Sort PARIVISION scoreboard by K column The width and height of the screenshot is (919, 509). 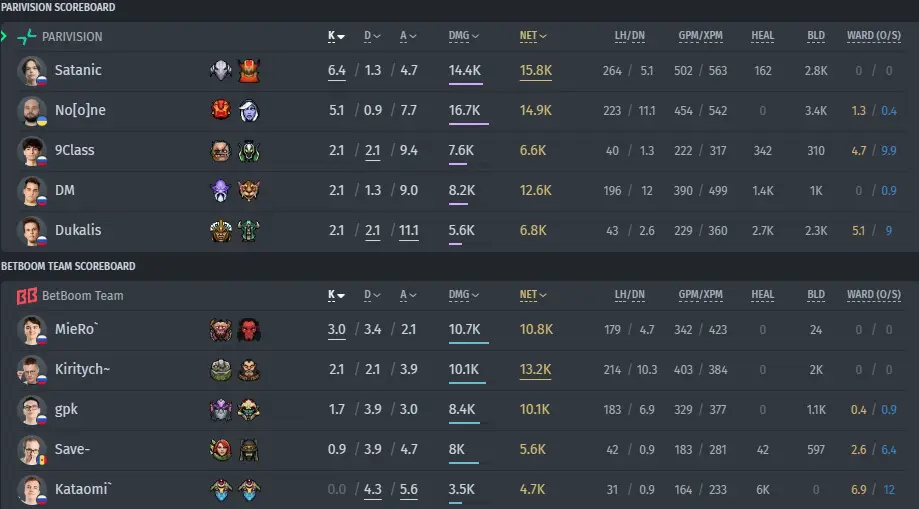(x=336, y=36)
